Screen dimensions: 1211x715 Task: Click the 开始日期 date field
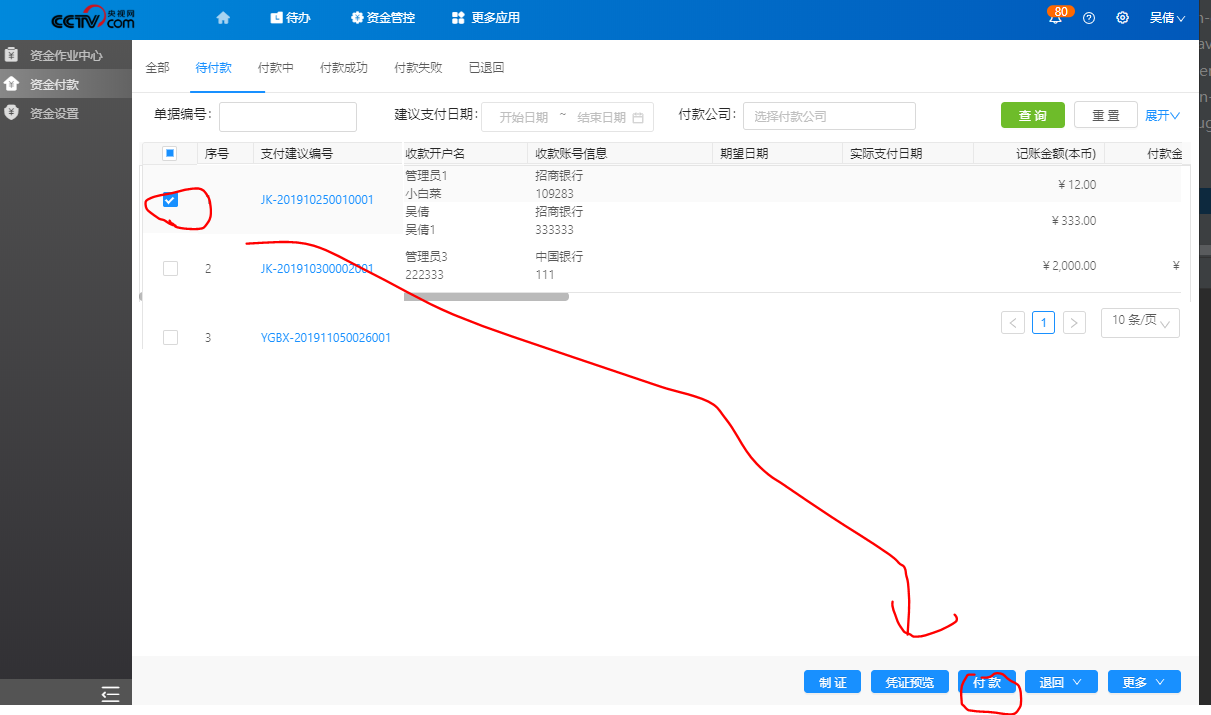point(524,117)
